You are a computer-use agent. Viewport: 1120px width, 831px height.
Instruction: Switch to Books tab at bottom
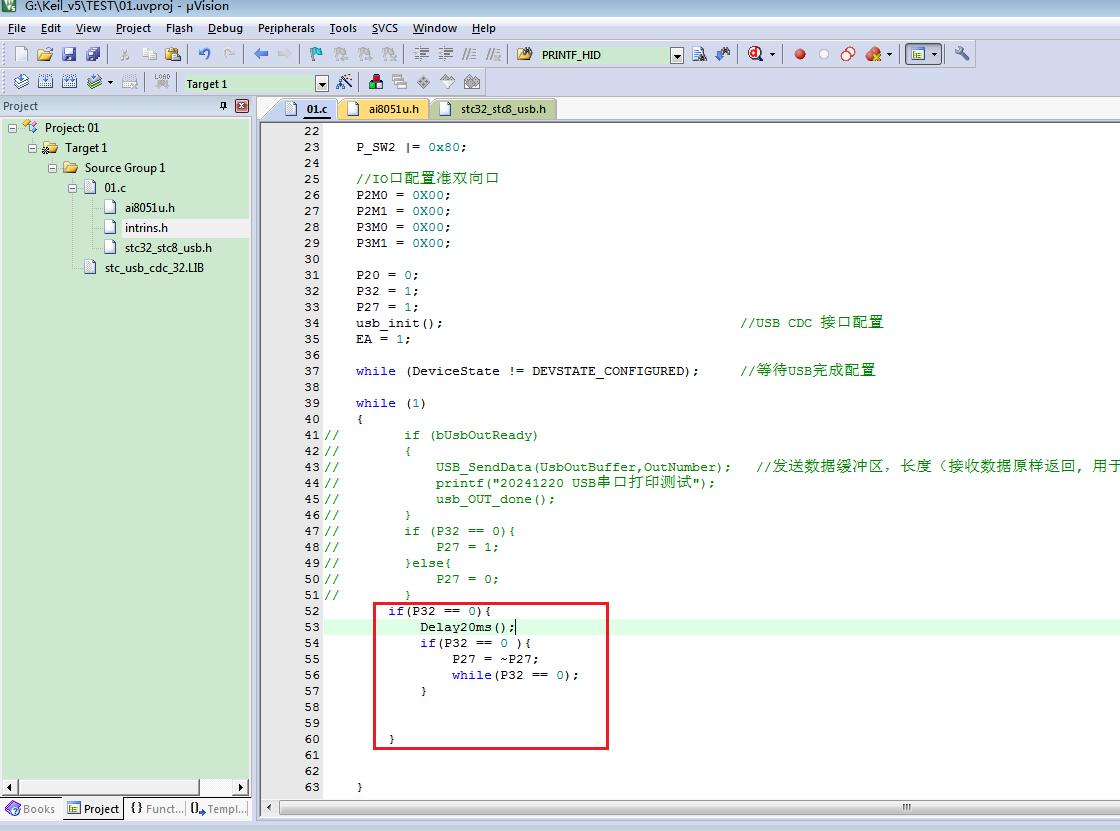[x=31, y=808]
